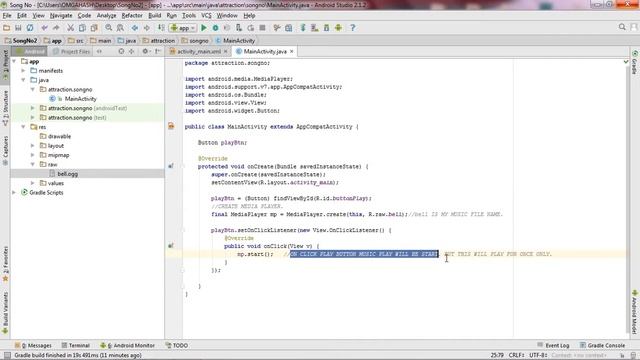The height and width of the screenshot is (360, 640).
Task: Click the Replace icon next to Find
Action: pos(120,28)
